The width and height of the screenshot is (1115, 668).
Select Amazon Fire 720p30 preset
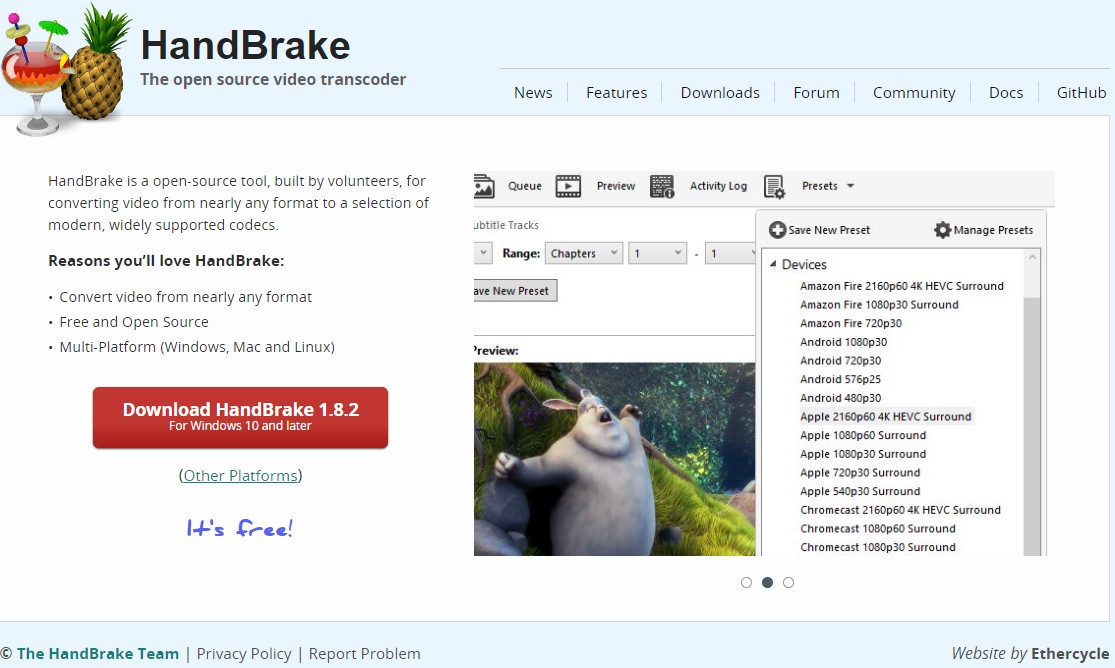pos(850,323)
